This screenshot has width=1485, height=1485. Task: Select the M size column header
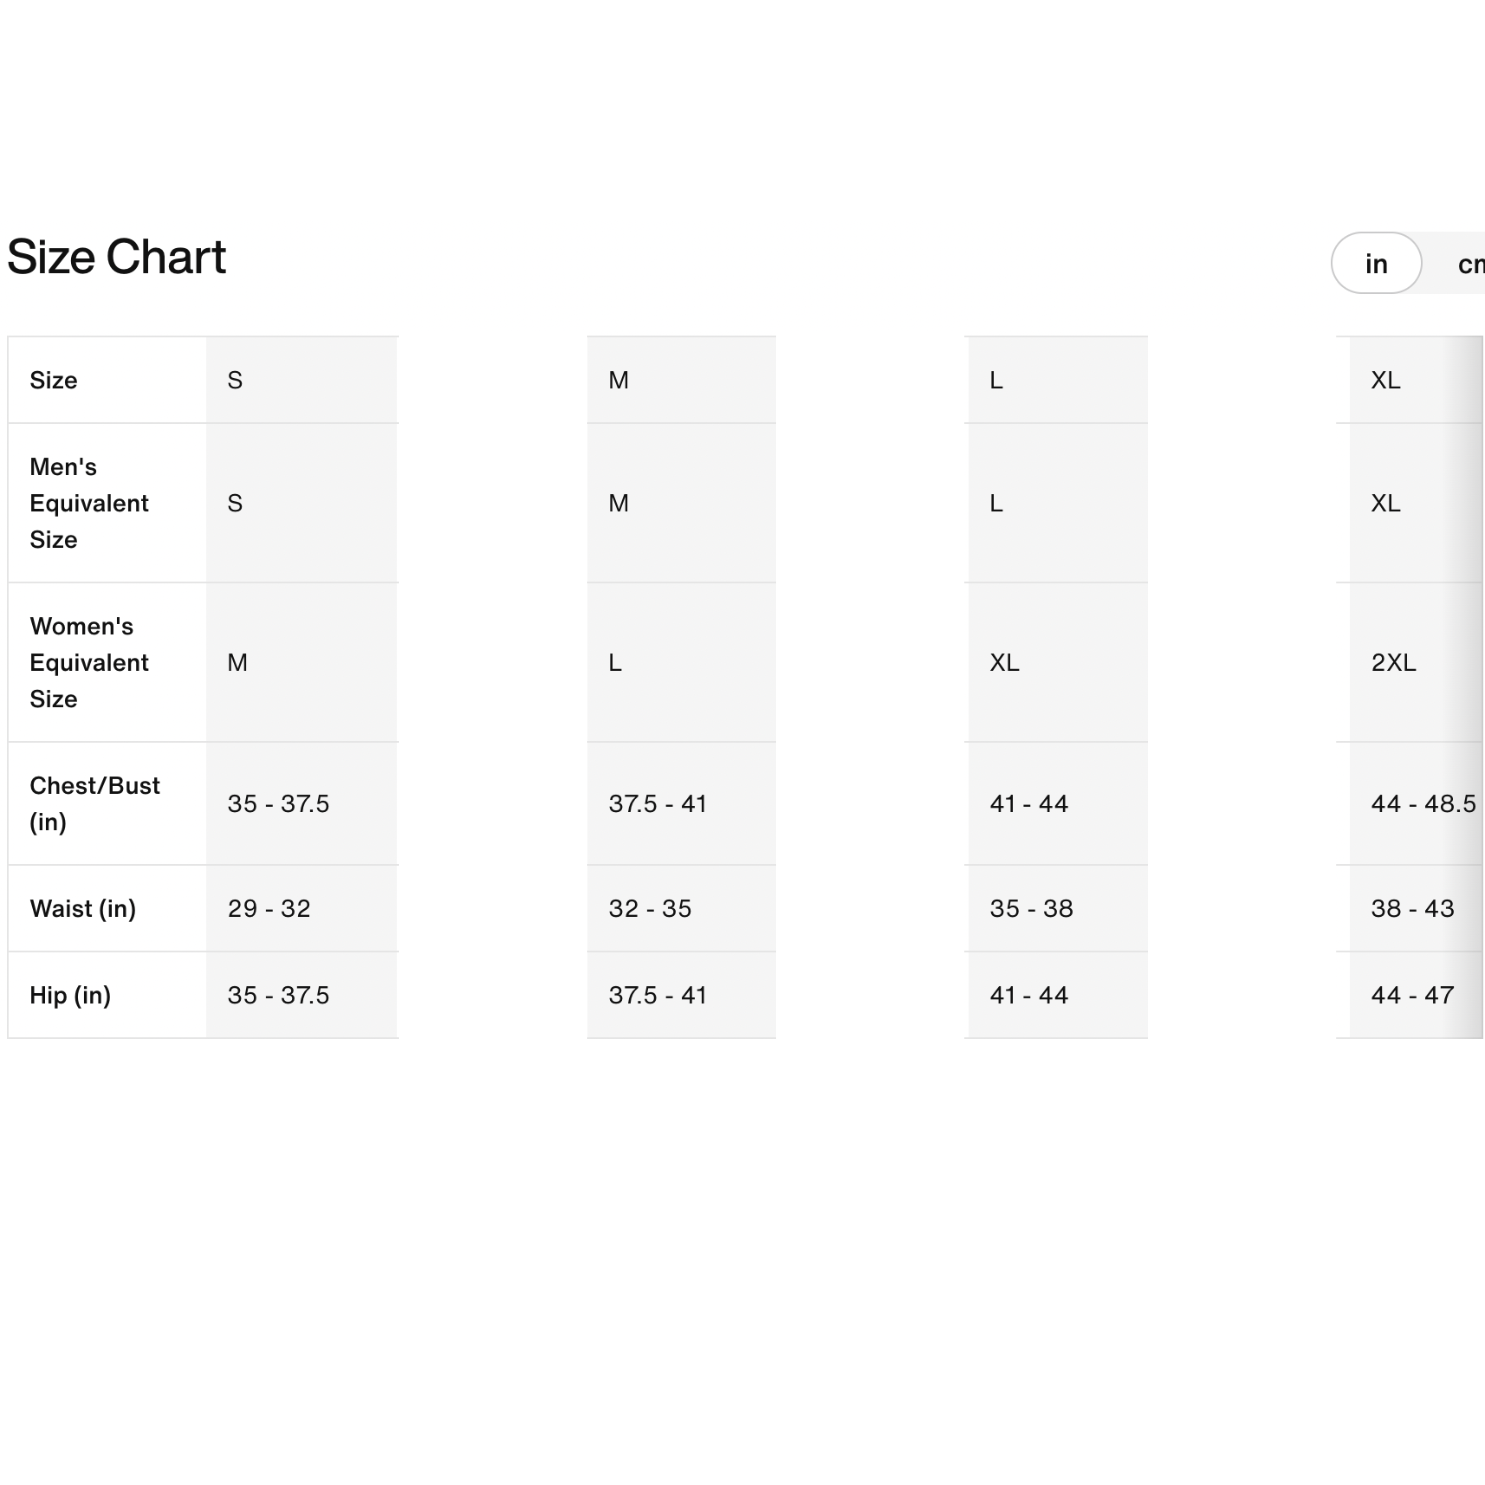619,380
